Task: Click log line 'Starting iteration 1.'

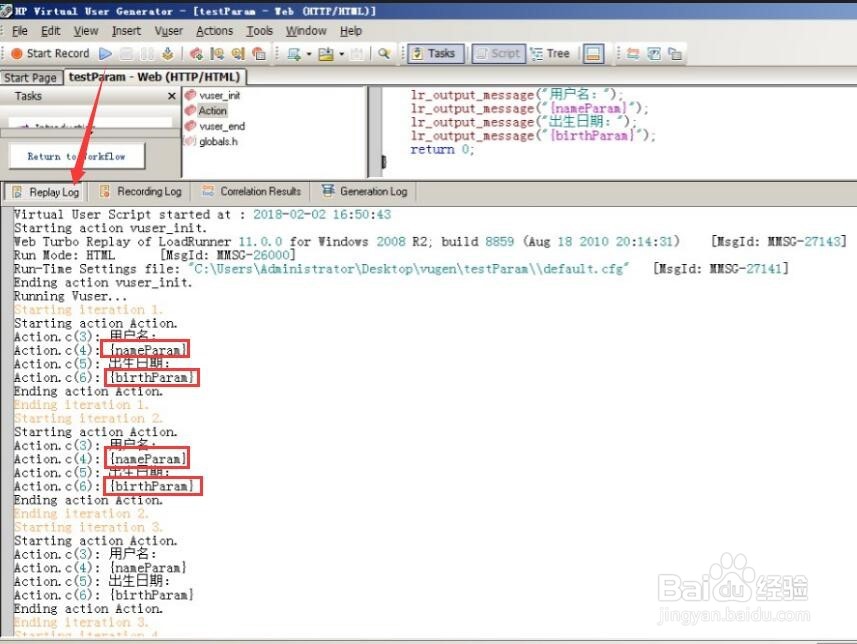Action: pyautogui.click(x=89, y=309)
